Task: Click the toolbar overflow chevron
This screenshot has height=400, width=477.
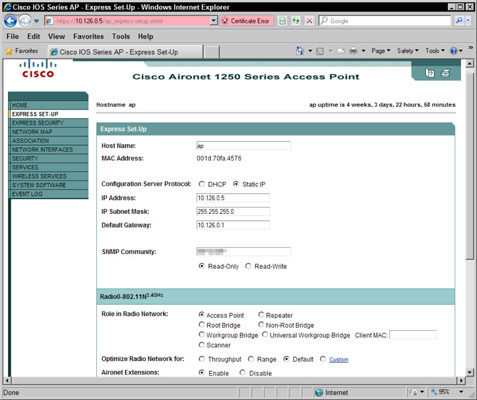Action: [x=471, y=48]
